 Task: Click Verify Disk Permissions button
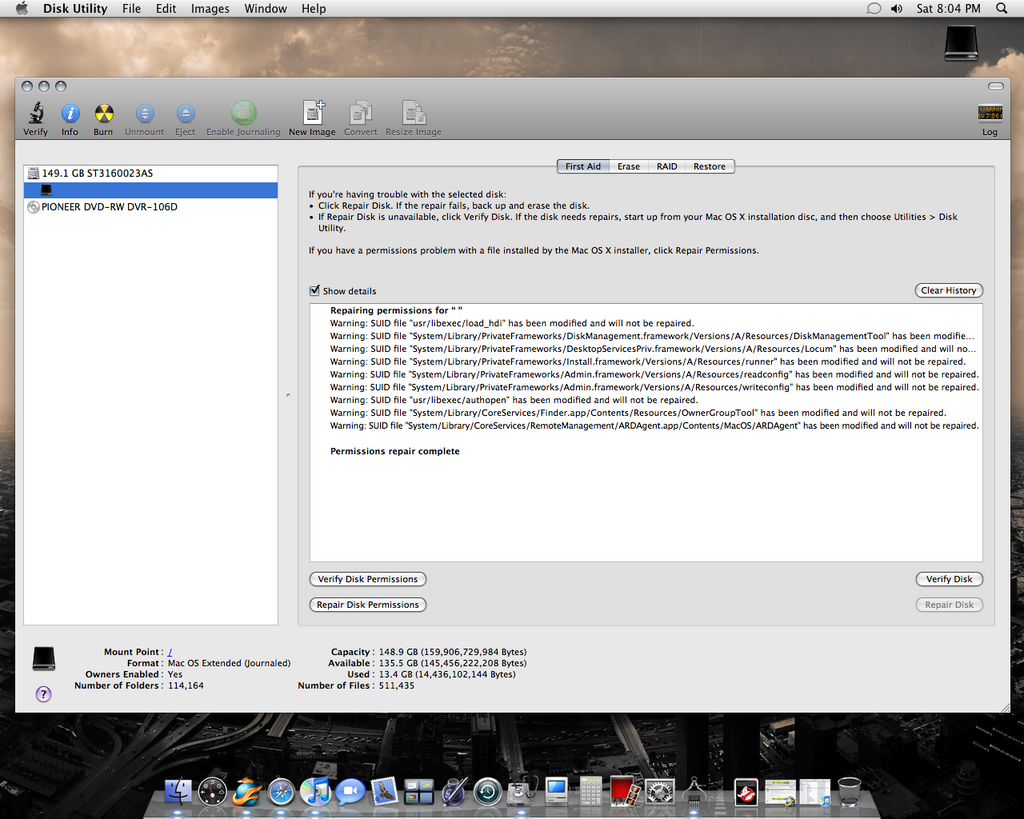[x=368, y=579]
